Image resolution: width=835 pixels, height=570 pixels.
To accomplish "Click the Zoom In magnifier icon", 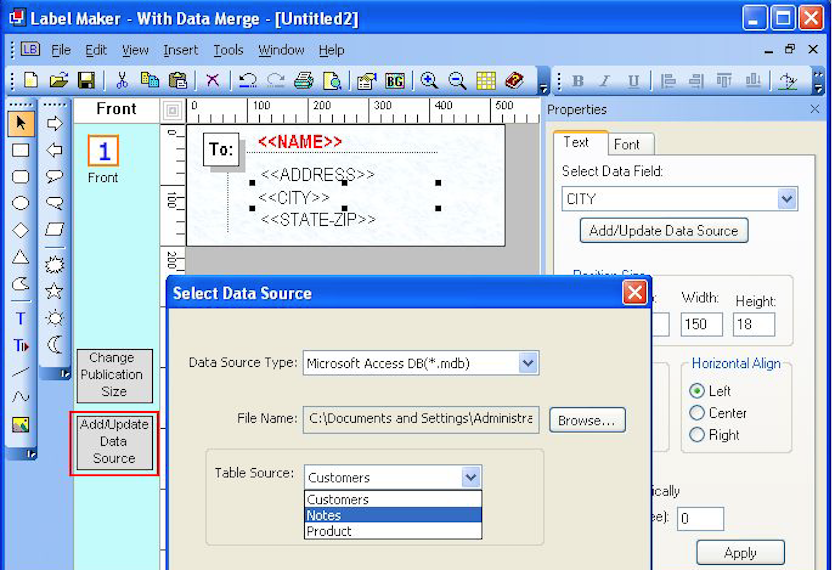I will 429,80.
